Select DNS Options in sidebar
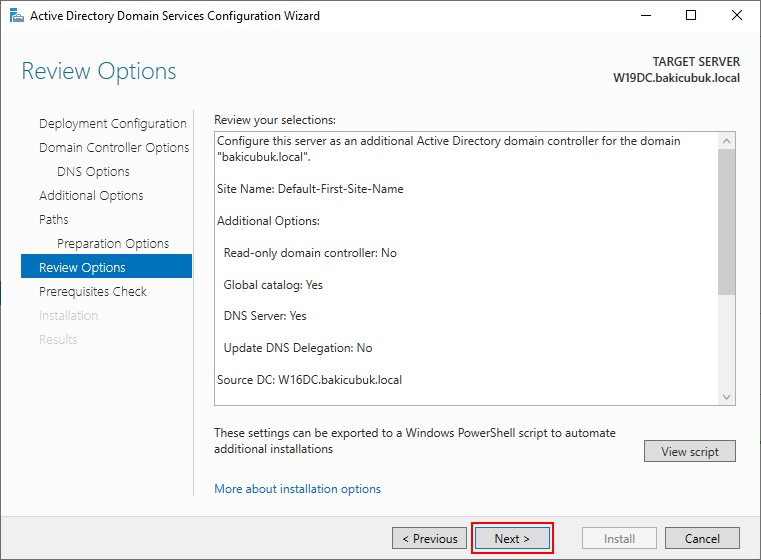This screenshot has width=761, height=560. (93, 172)
